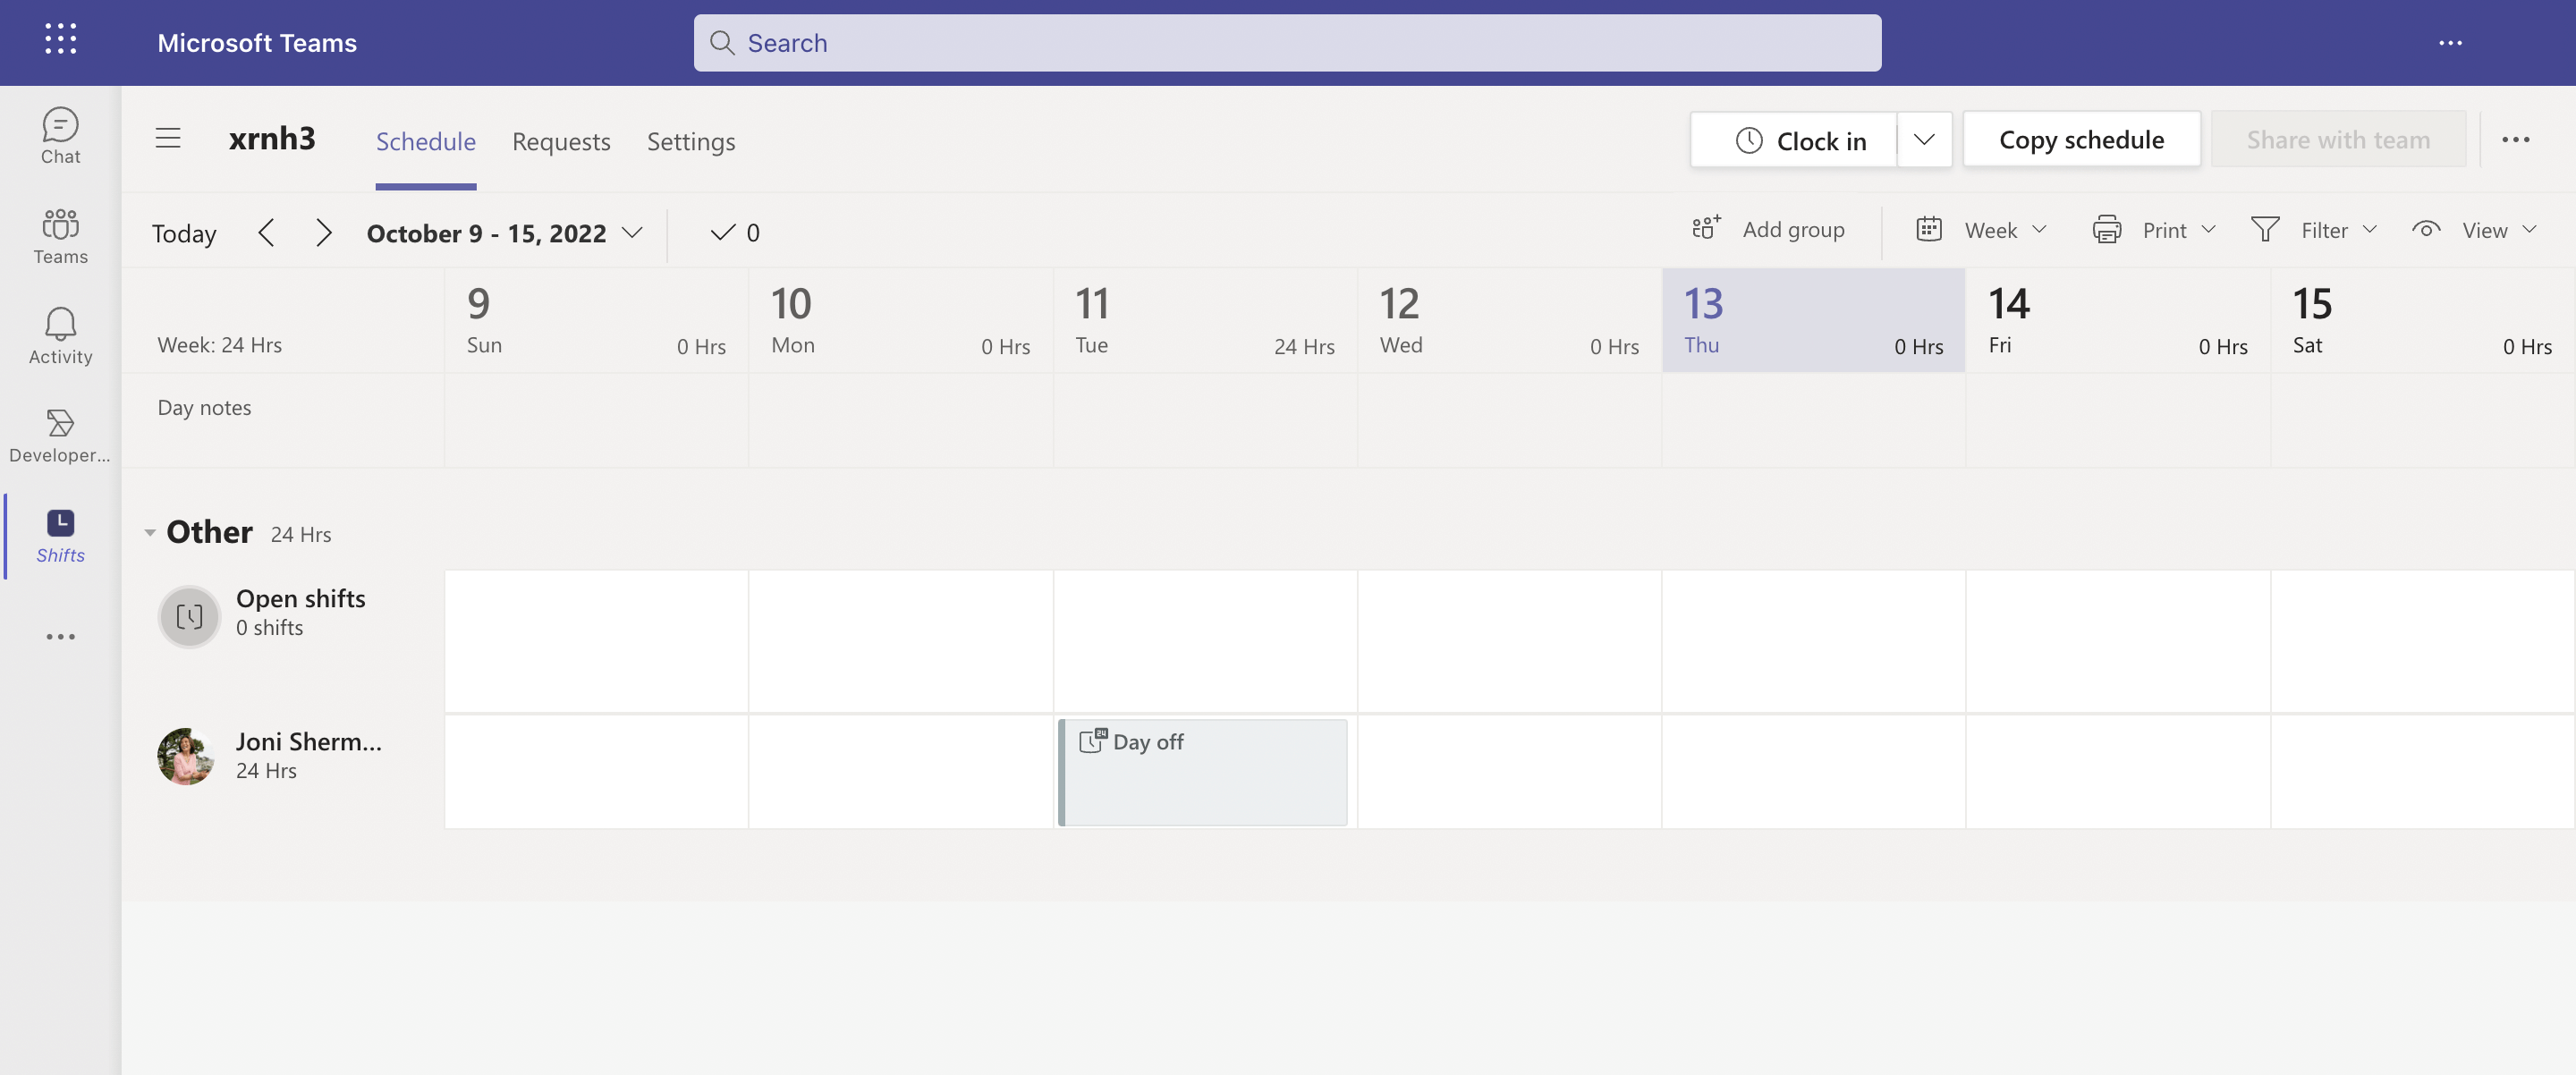This screenshot has width=2576, height=1075.
Task: Click the Clock in button
Action: (1794, 139)
